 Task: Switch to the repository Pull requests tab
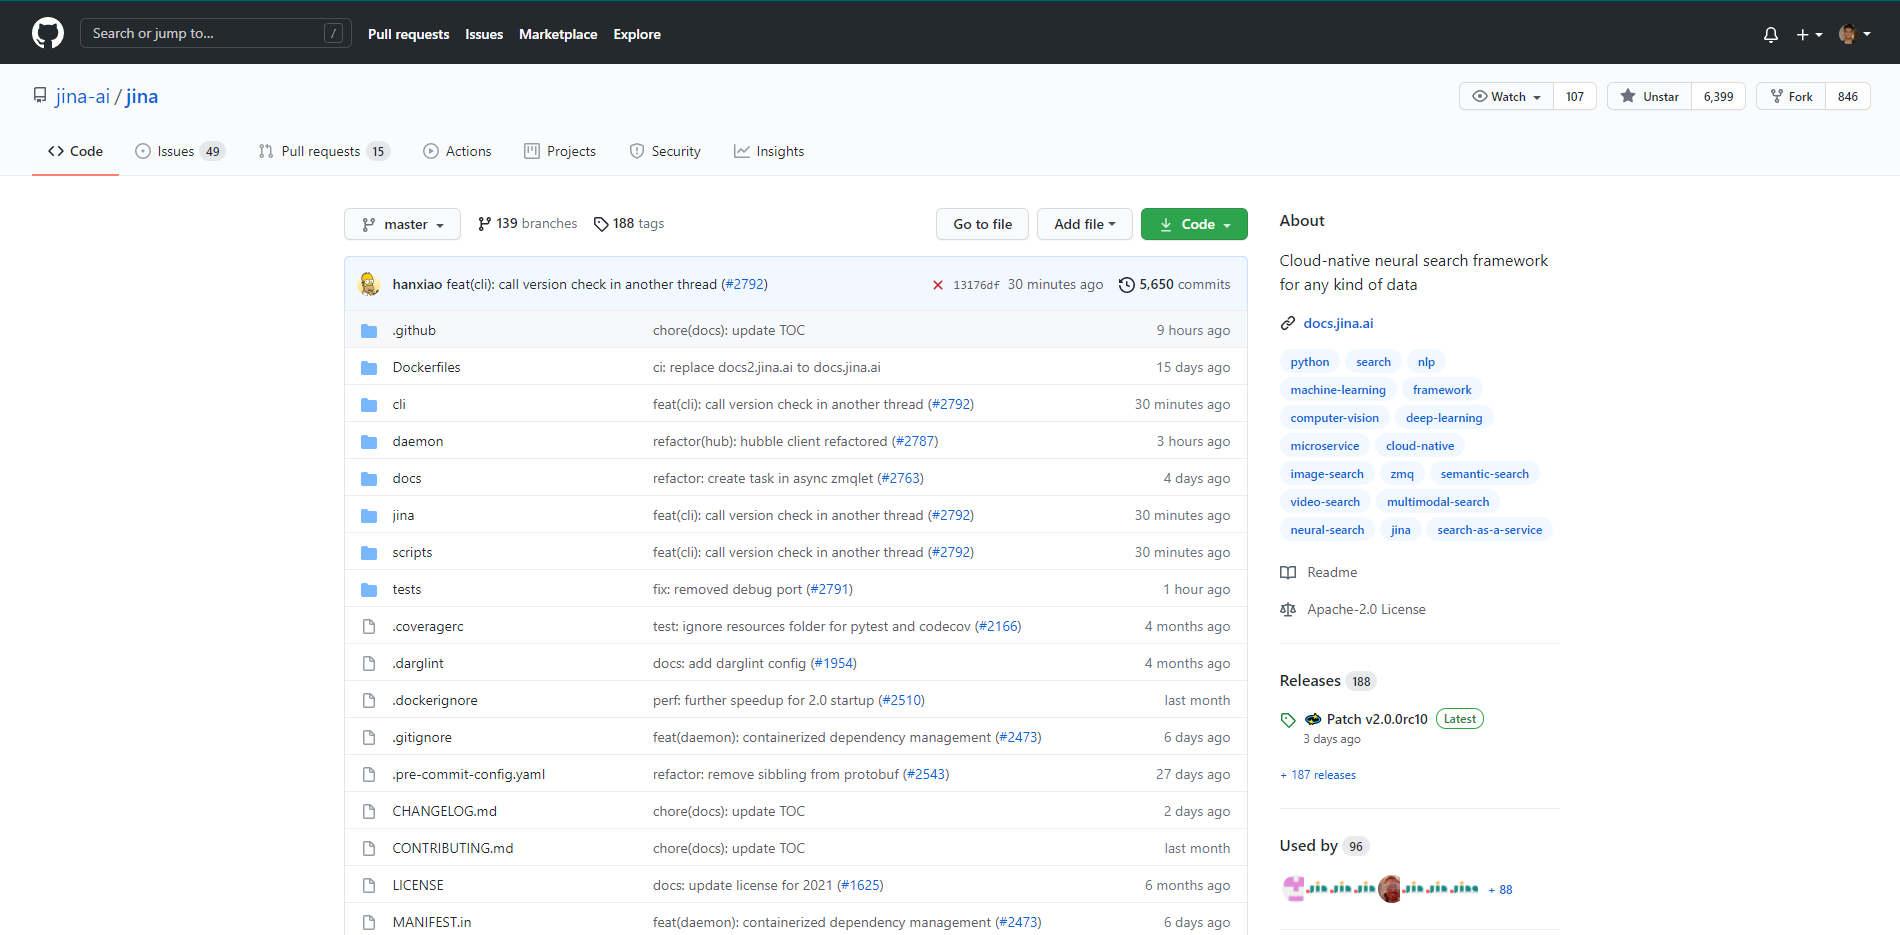(x=324, y=151)
